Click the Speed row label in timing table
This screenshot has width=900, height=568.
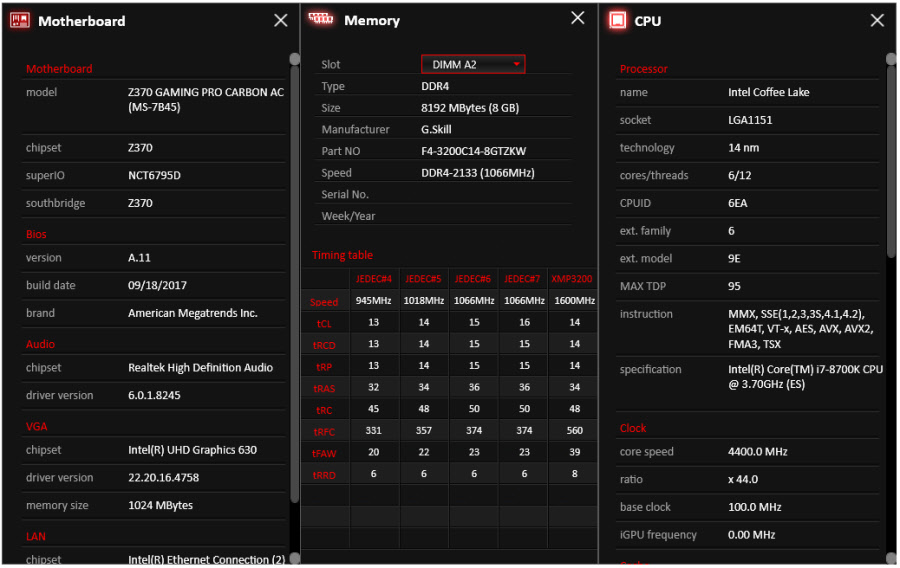pyautogui.click(x=324, y=302)
